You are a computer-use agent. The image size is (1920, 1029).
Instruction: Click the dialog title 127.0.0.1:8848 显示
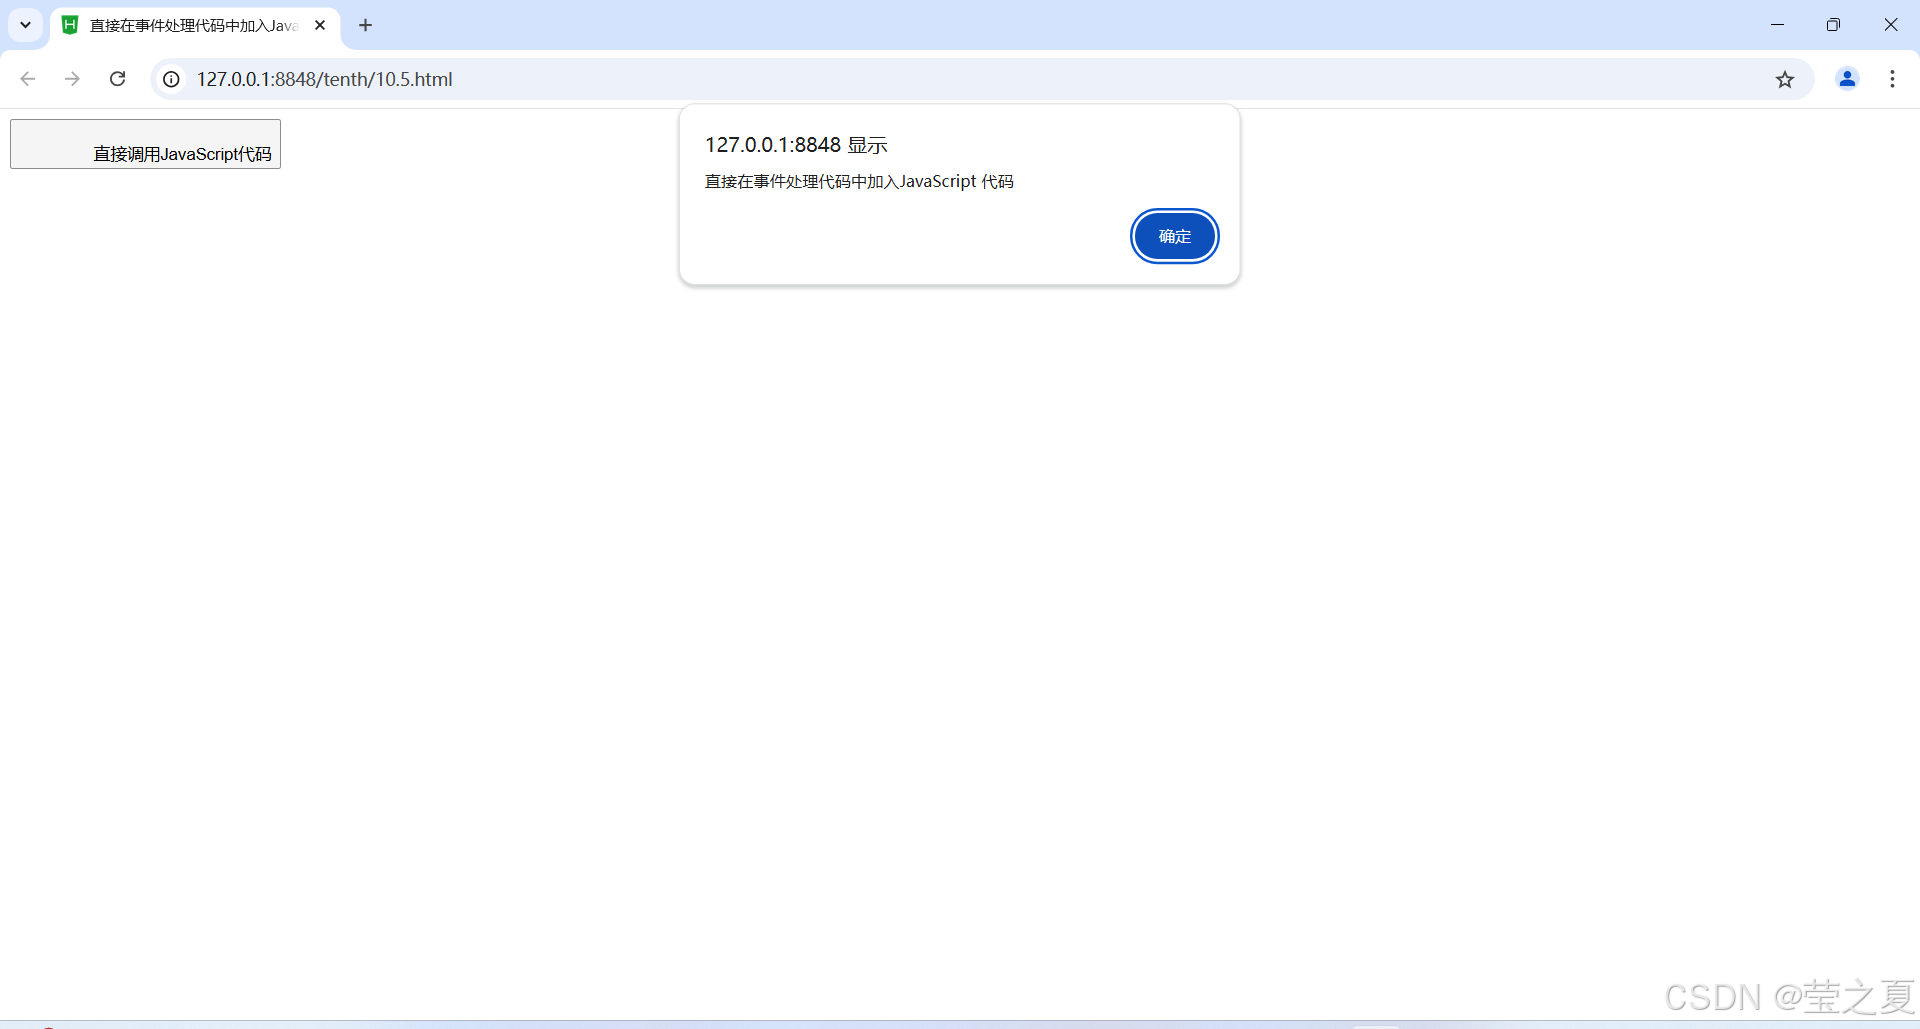796,145
